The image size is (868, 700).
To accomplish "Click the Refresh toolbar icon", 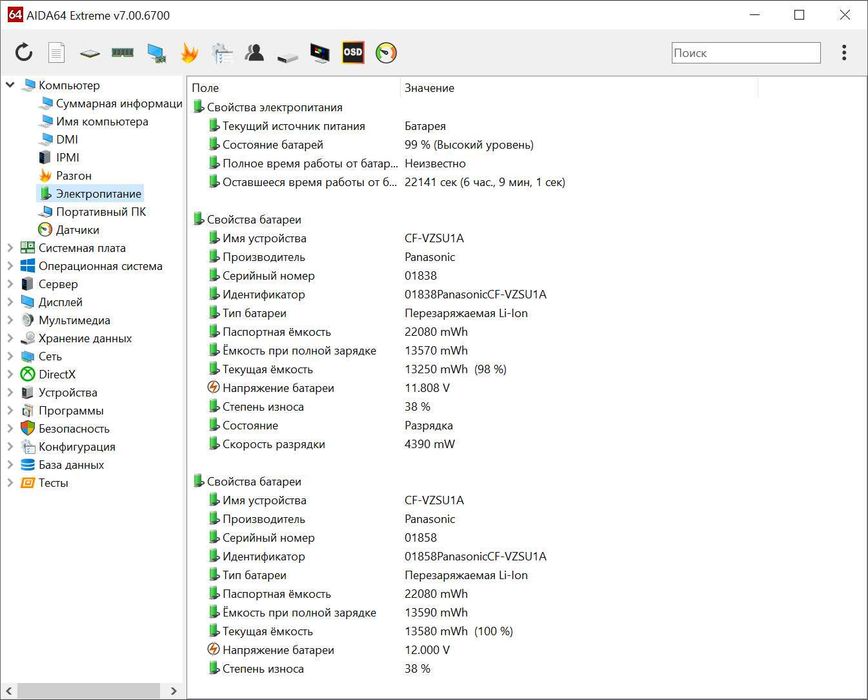I will (x=24, y=53).
